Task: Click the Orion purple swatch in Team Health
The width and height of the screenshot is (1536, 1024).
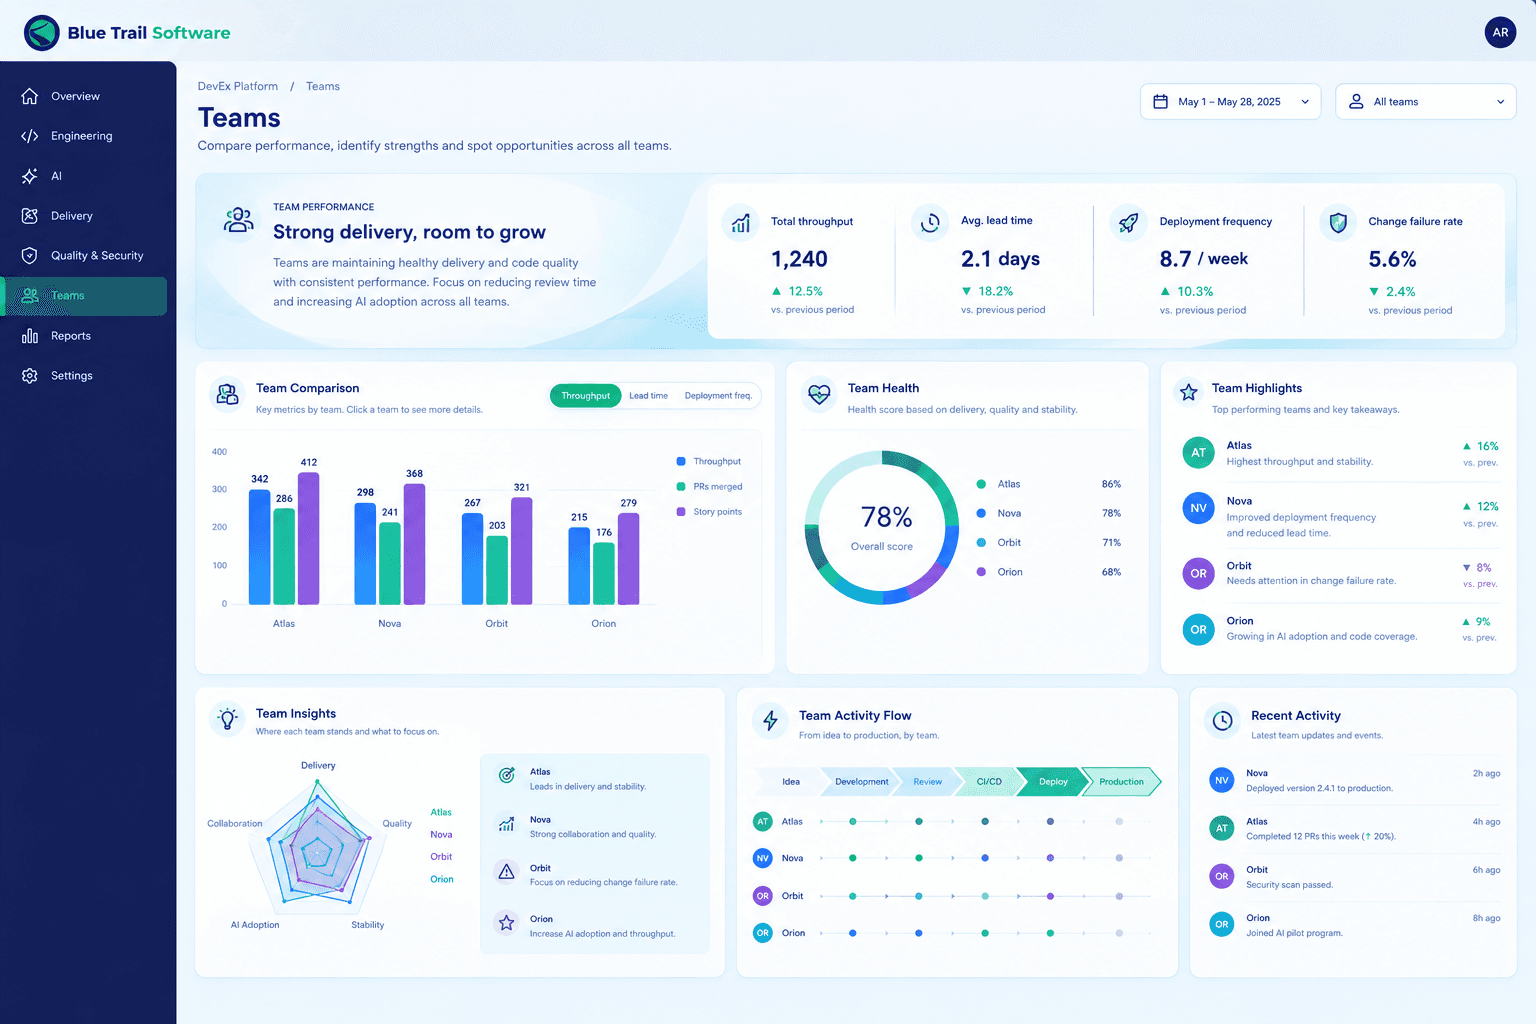Action: [981, 572]
